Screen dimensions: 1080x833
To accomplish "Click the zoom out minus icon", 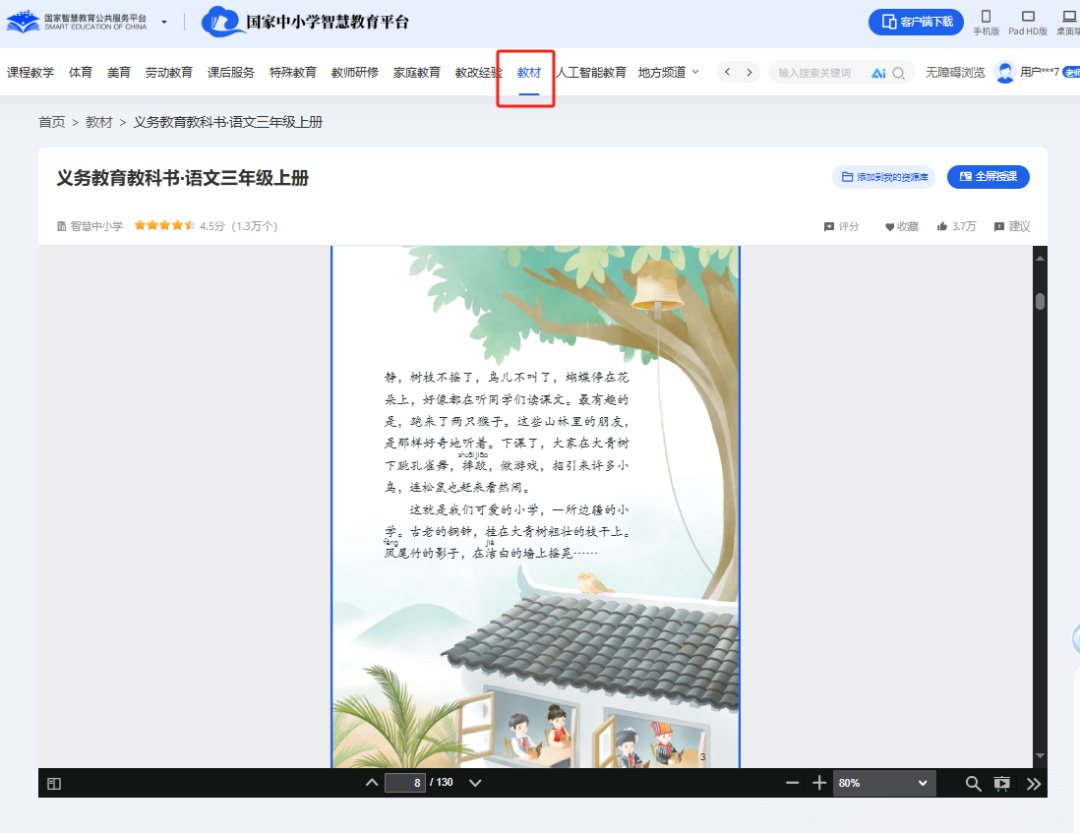I will pyautogui.click(x=793, y=783).
